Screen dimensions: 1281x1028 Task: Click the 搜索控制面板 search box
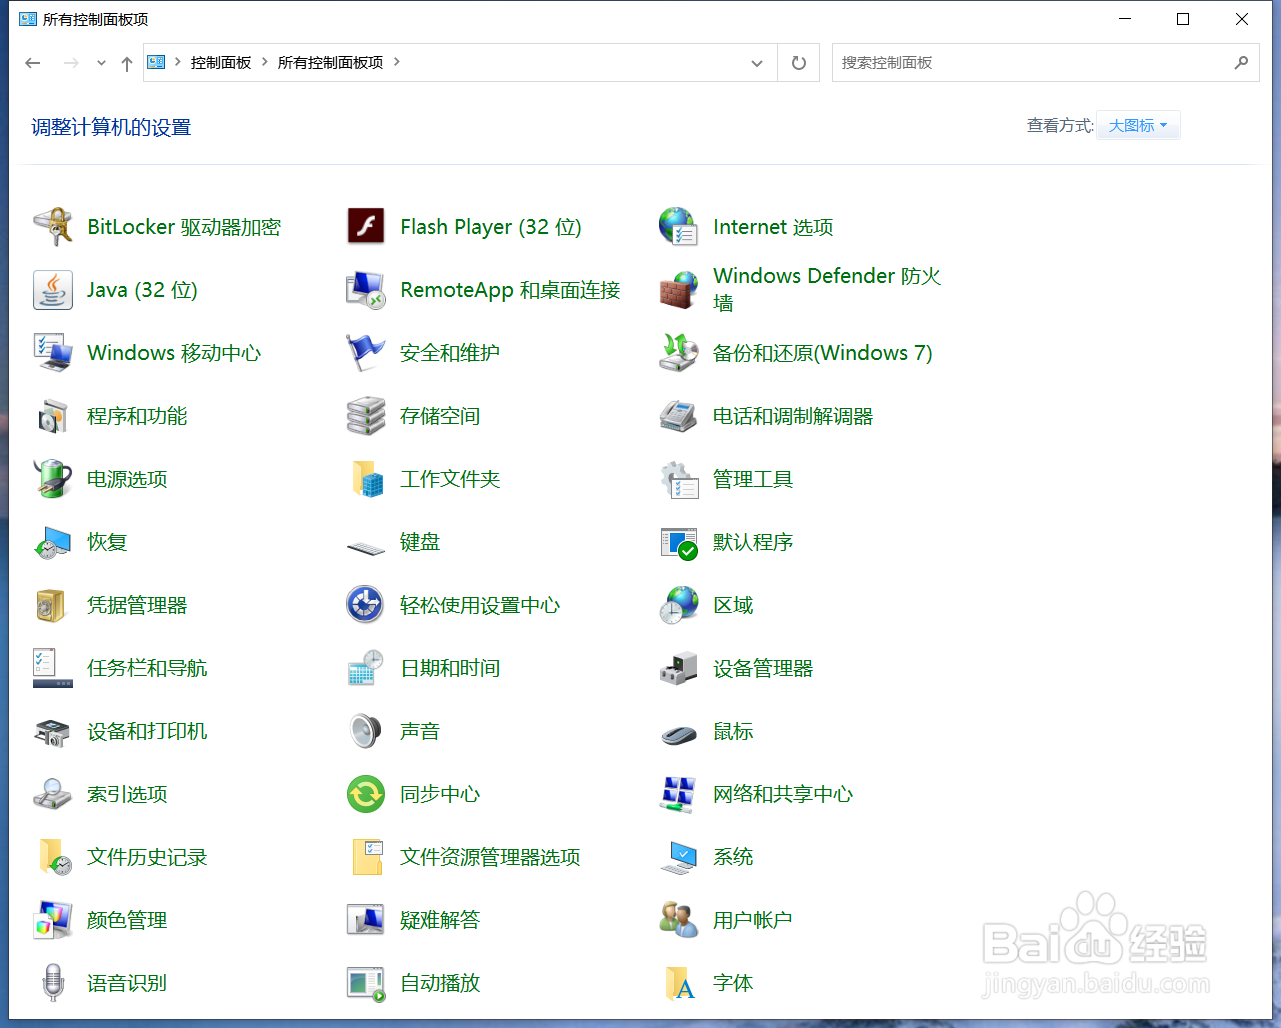1045,62
